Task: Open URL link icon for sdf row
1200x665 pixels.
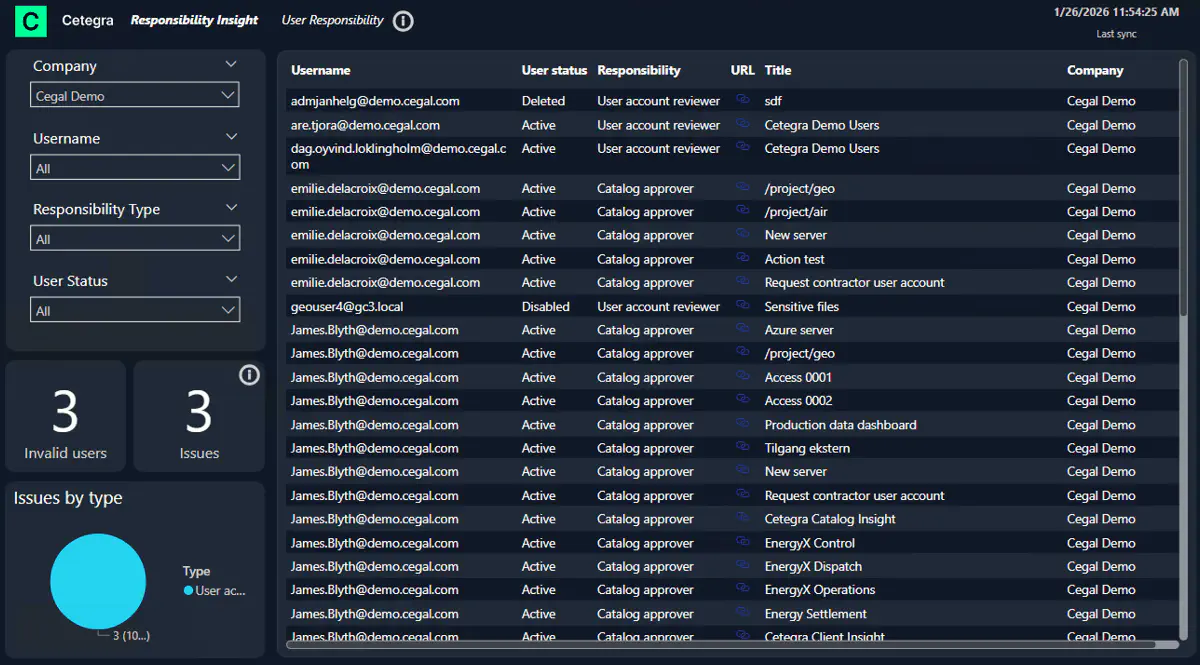Action: pyautogui.click(x=743, y=100)
